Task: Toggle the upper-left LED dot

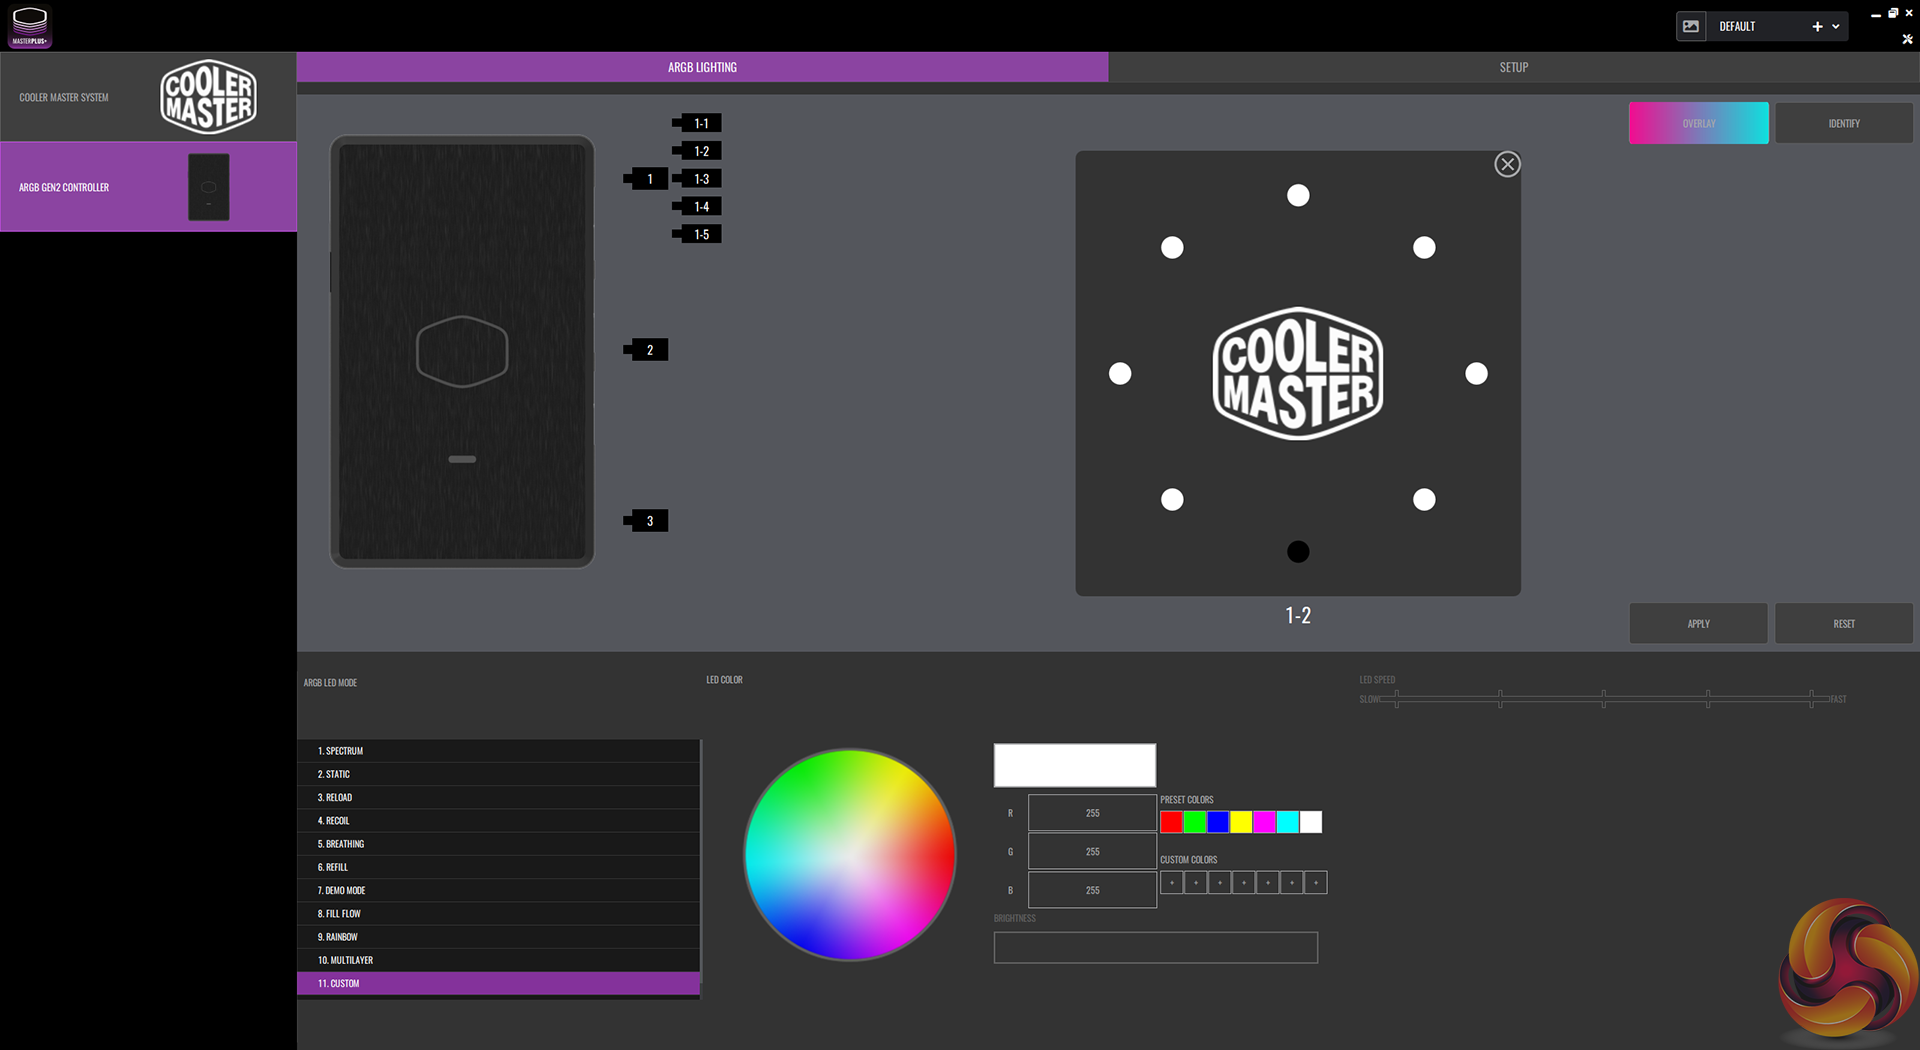Action: (1172, 248)
